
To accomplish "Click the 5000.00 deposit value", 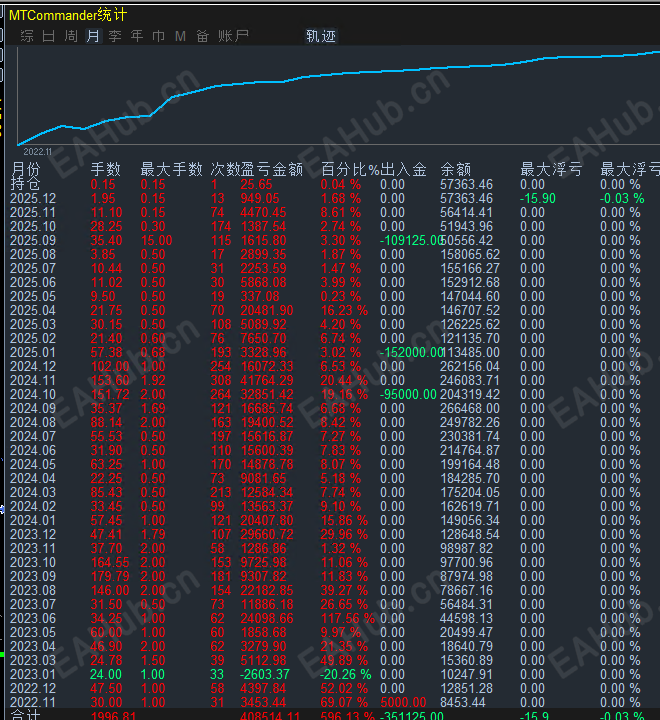I will click(403, 703).
